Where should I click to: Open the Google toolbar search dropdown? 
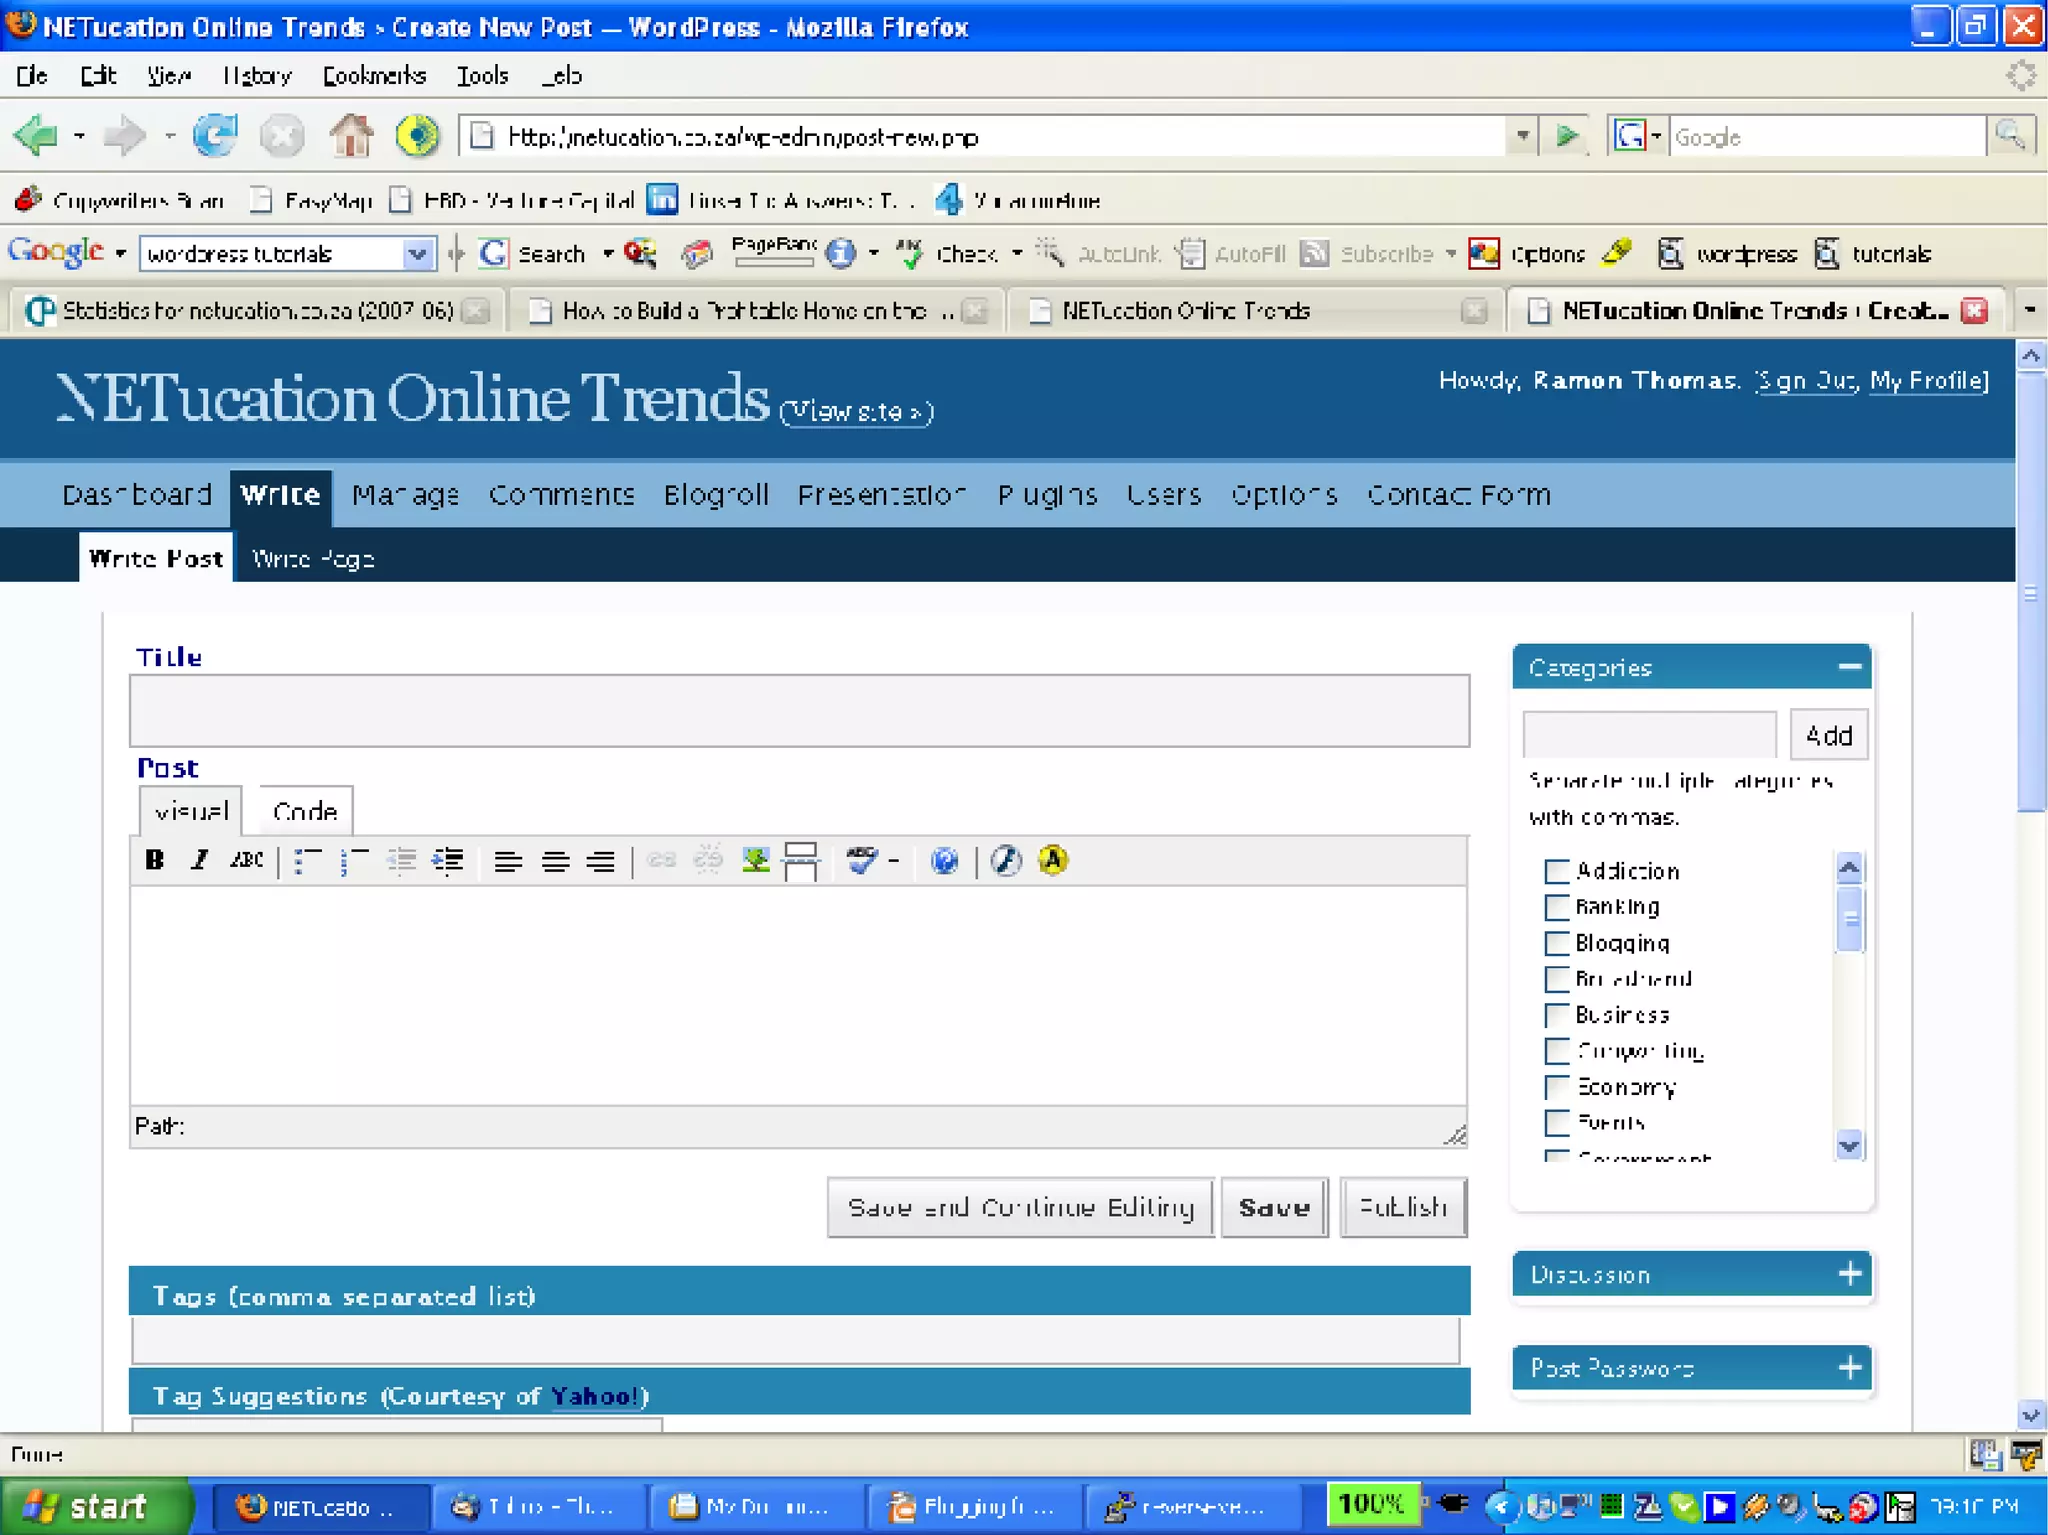(x=417, y=254)
